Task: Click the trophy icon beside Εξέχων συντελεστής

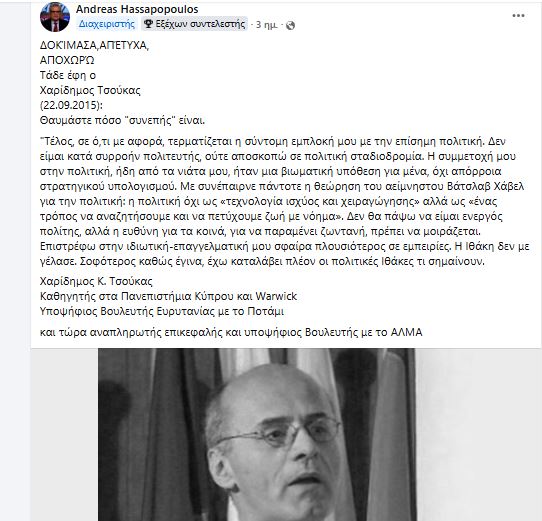Action: click(148, 24)
